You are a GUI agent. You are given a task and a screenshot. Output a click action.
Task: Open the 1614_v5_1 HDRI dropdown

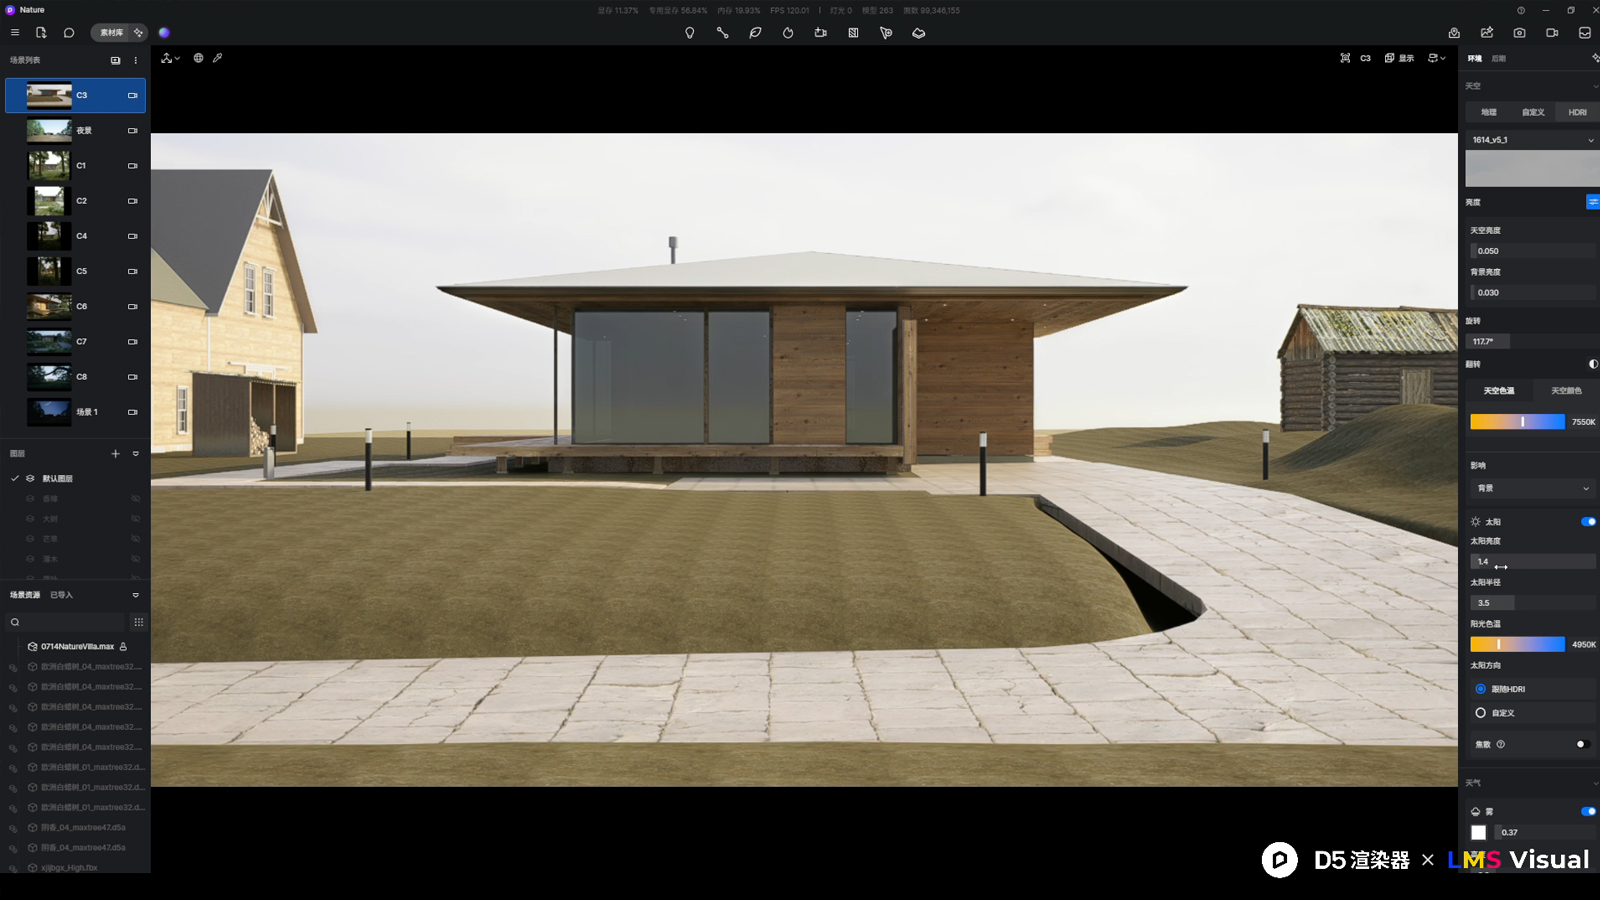[1531, 140]
